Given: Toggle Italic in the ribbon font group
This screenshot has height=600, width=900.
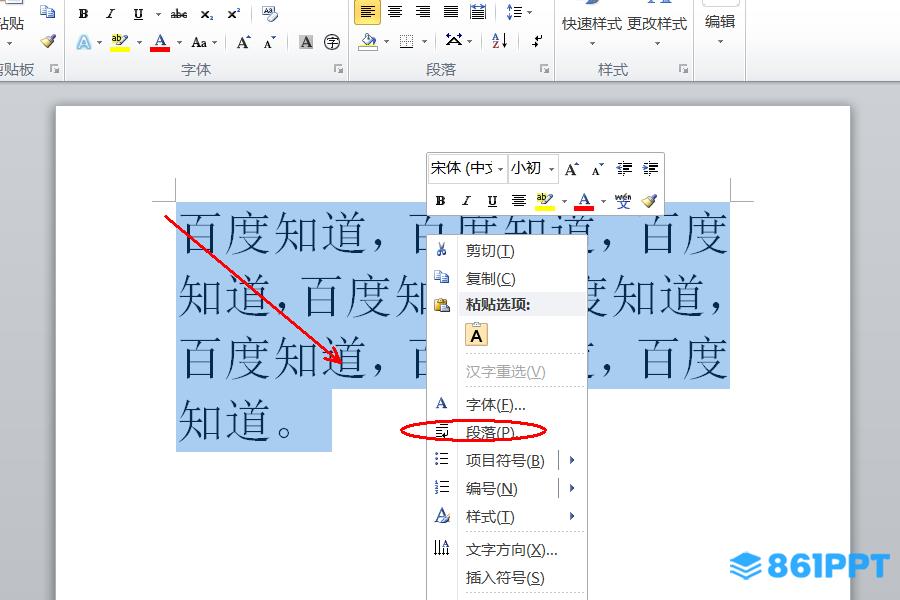Looking at the screenshot, I should click(x=110, y=14).
